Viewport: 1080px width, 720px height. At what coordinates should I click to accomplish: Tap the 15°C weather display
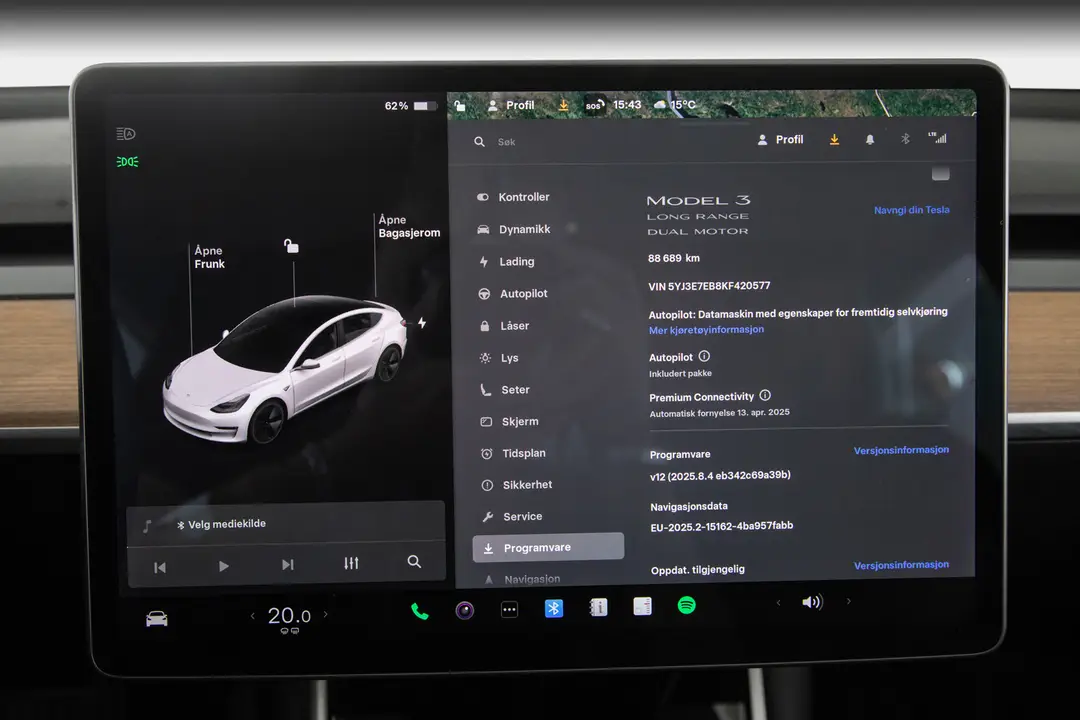point(675,105)
